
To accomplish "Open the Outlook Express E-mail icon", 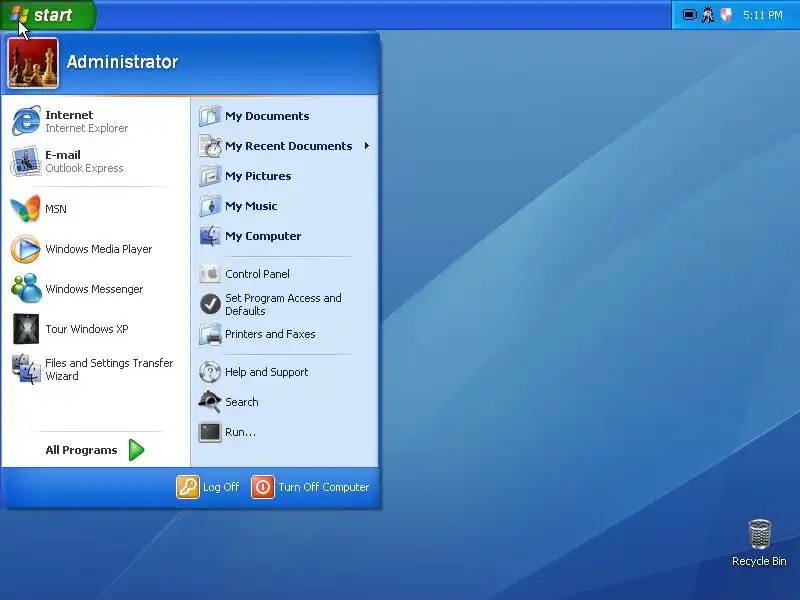I will pyautogui.click(x=26, y=161).
